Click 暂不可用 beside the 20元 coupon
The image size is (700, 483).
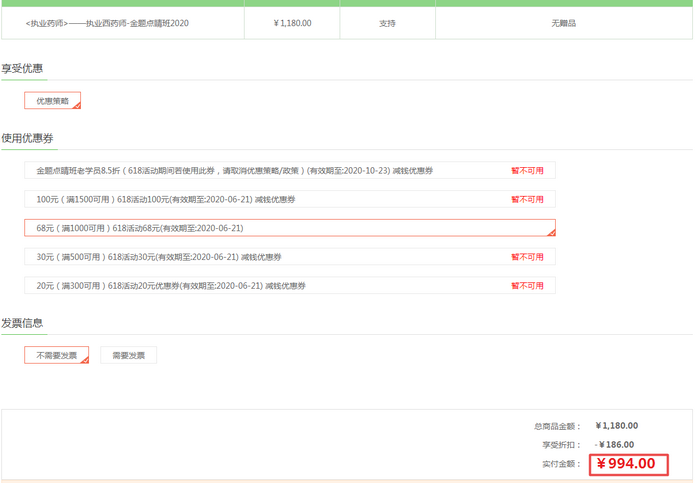(527, 286)
